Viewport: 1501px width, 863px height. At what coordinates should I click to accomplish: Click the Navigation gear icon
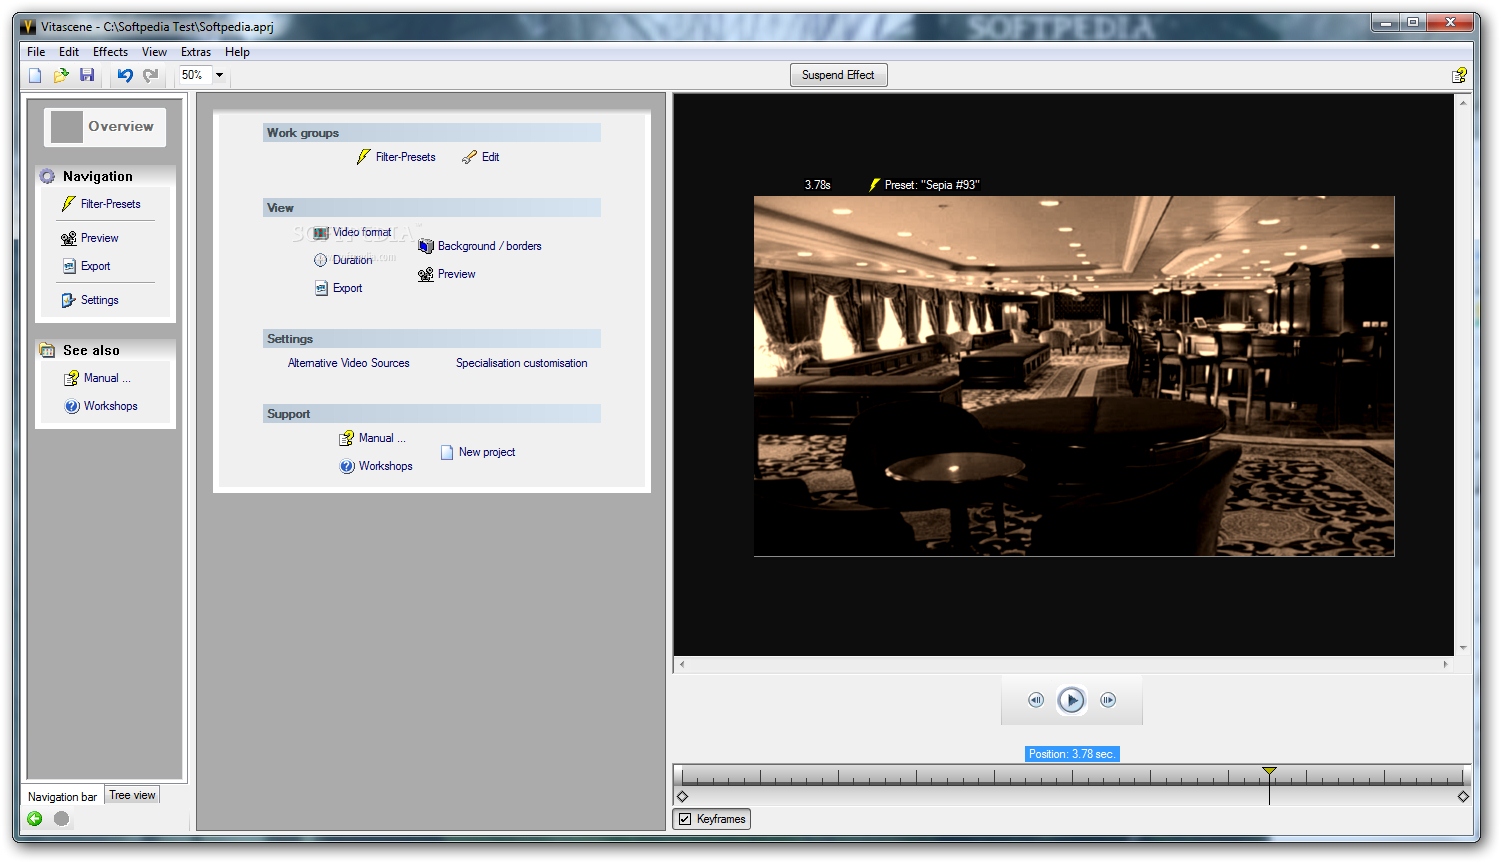click(47, 176)
